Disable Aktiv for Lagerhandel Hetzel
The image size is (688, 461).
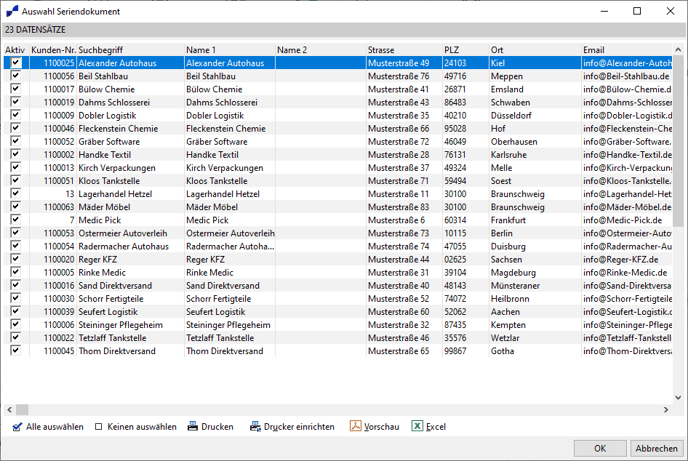tap(15, 193)
